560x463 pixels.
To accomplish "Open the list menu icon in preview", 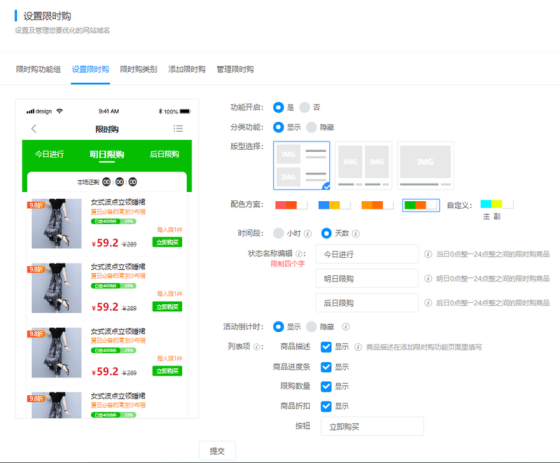I will pyautogui.click(x=178, y=128).
